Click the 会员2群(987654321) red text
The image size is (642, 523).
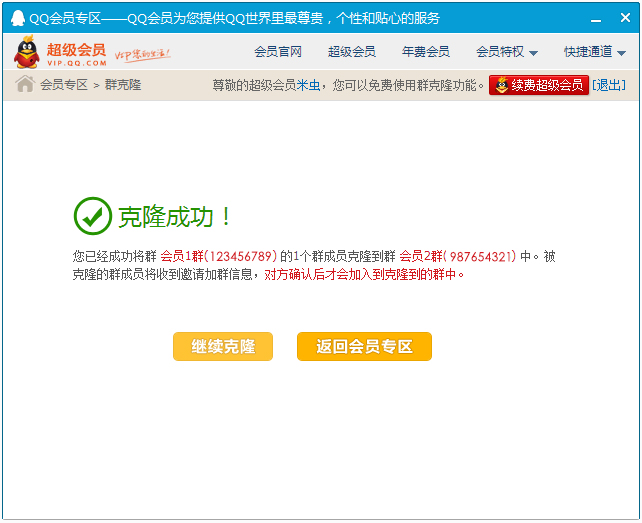point(458,256)
